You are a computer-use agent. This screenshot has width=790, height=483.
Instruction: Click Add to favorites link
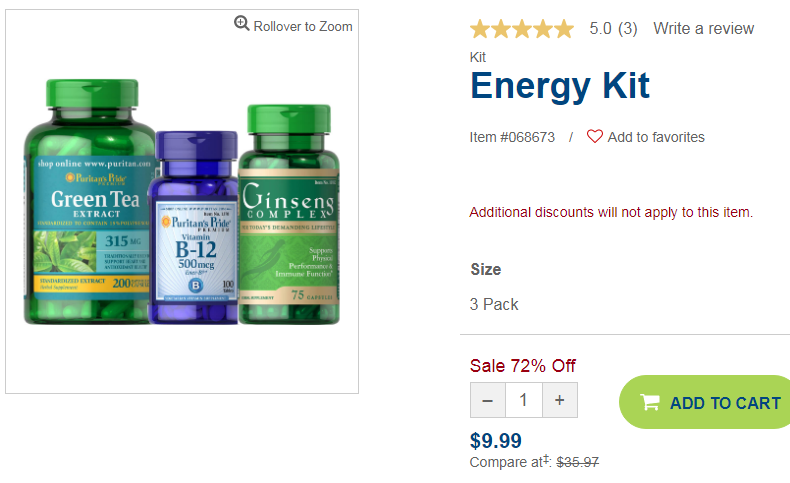655,137
